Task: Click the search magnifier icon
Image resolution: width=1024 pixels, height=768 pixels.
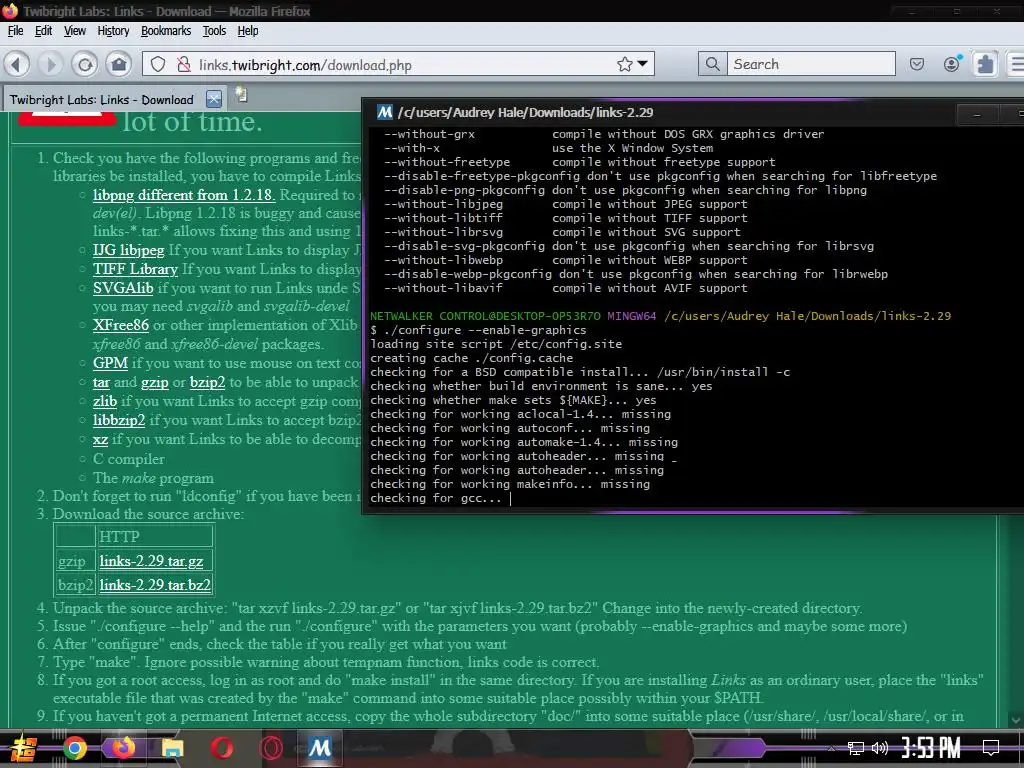Action: [712, 64]
